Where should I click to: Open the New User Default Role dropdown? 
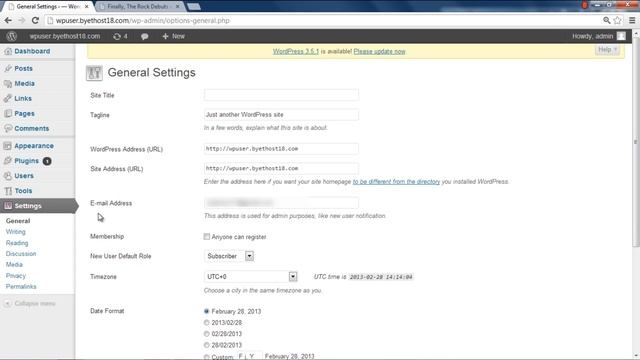pyautogui.click(x=229, y=256)
